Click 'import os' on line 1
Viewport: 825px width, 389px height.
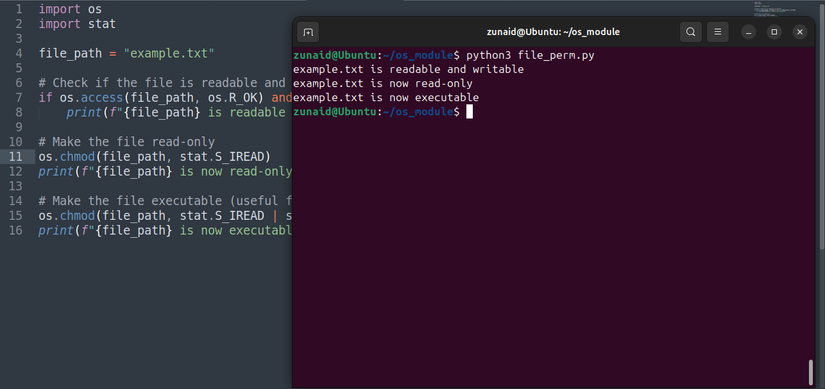(70, 9)
